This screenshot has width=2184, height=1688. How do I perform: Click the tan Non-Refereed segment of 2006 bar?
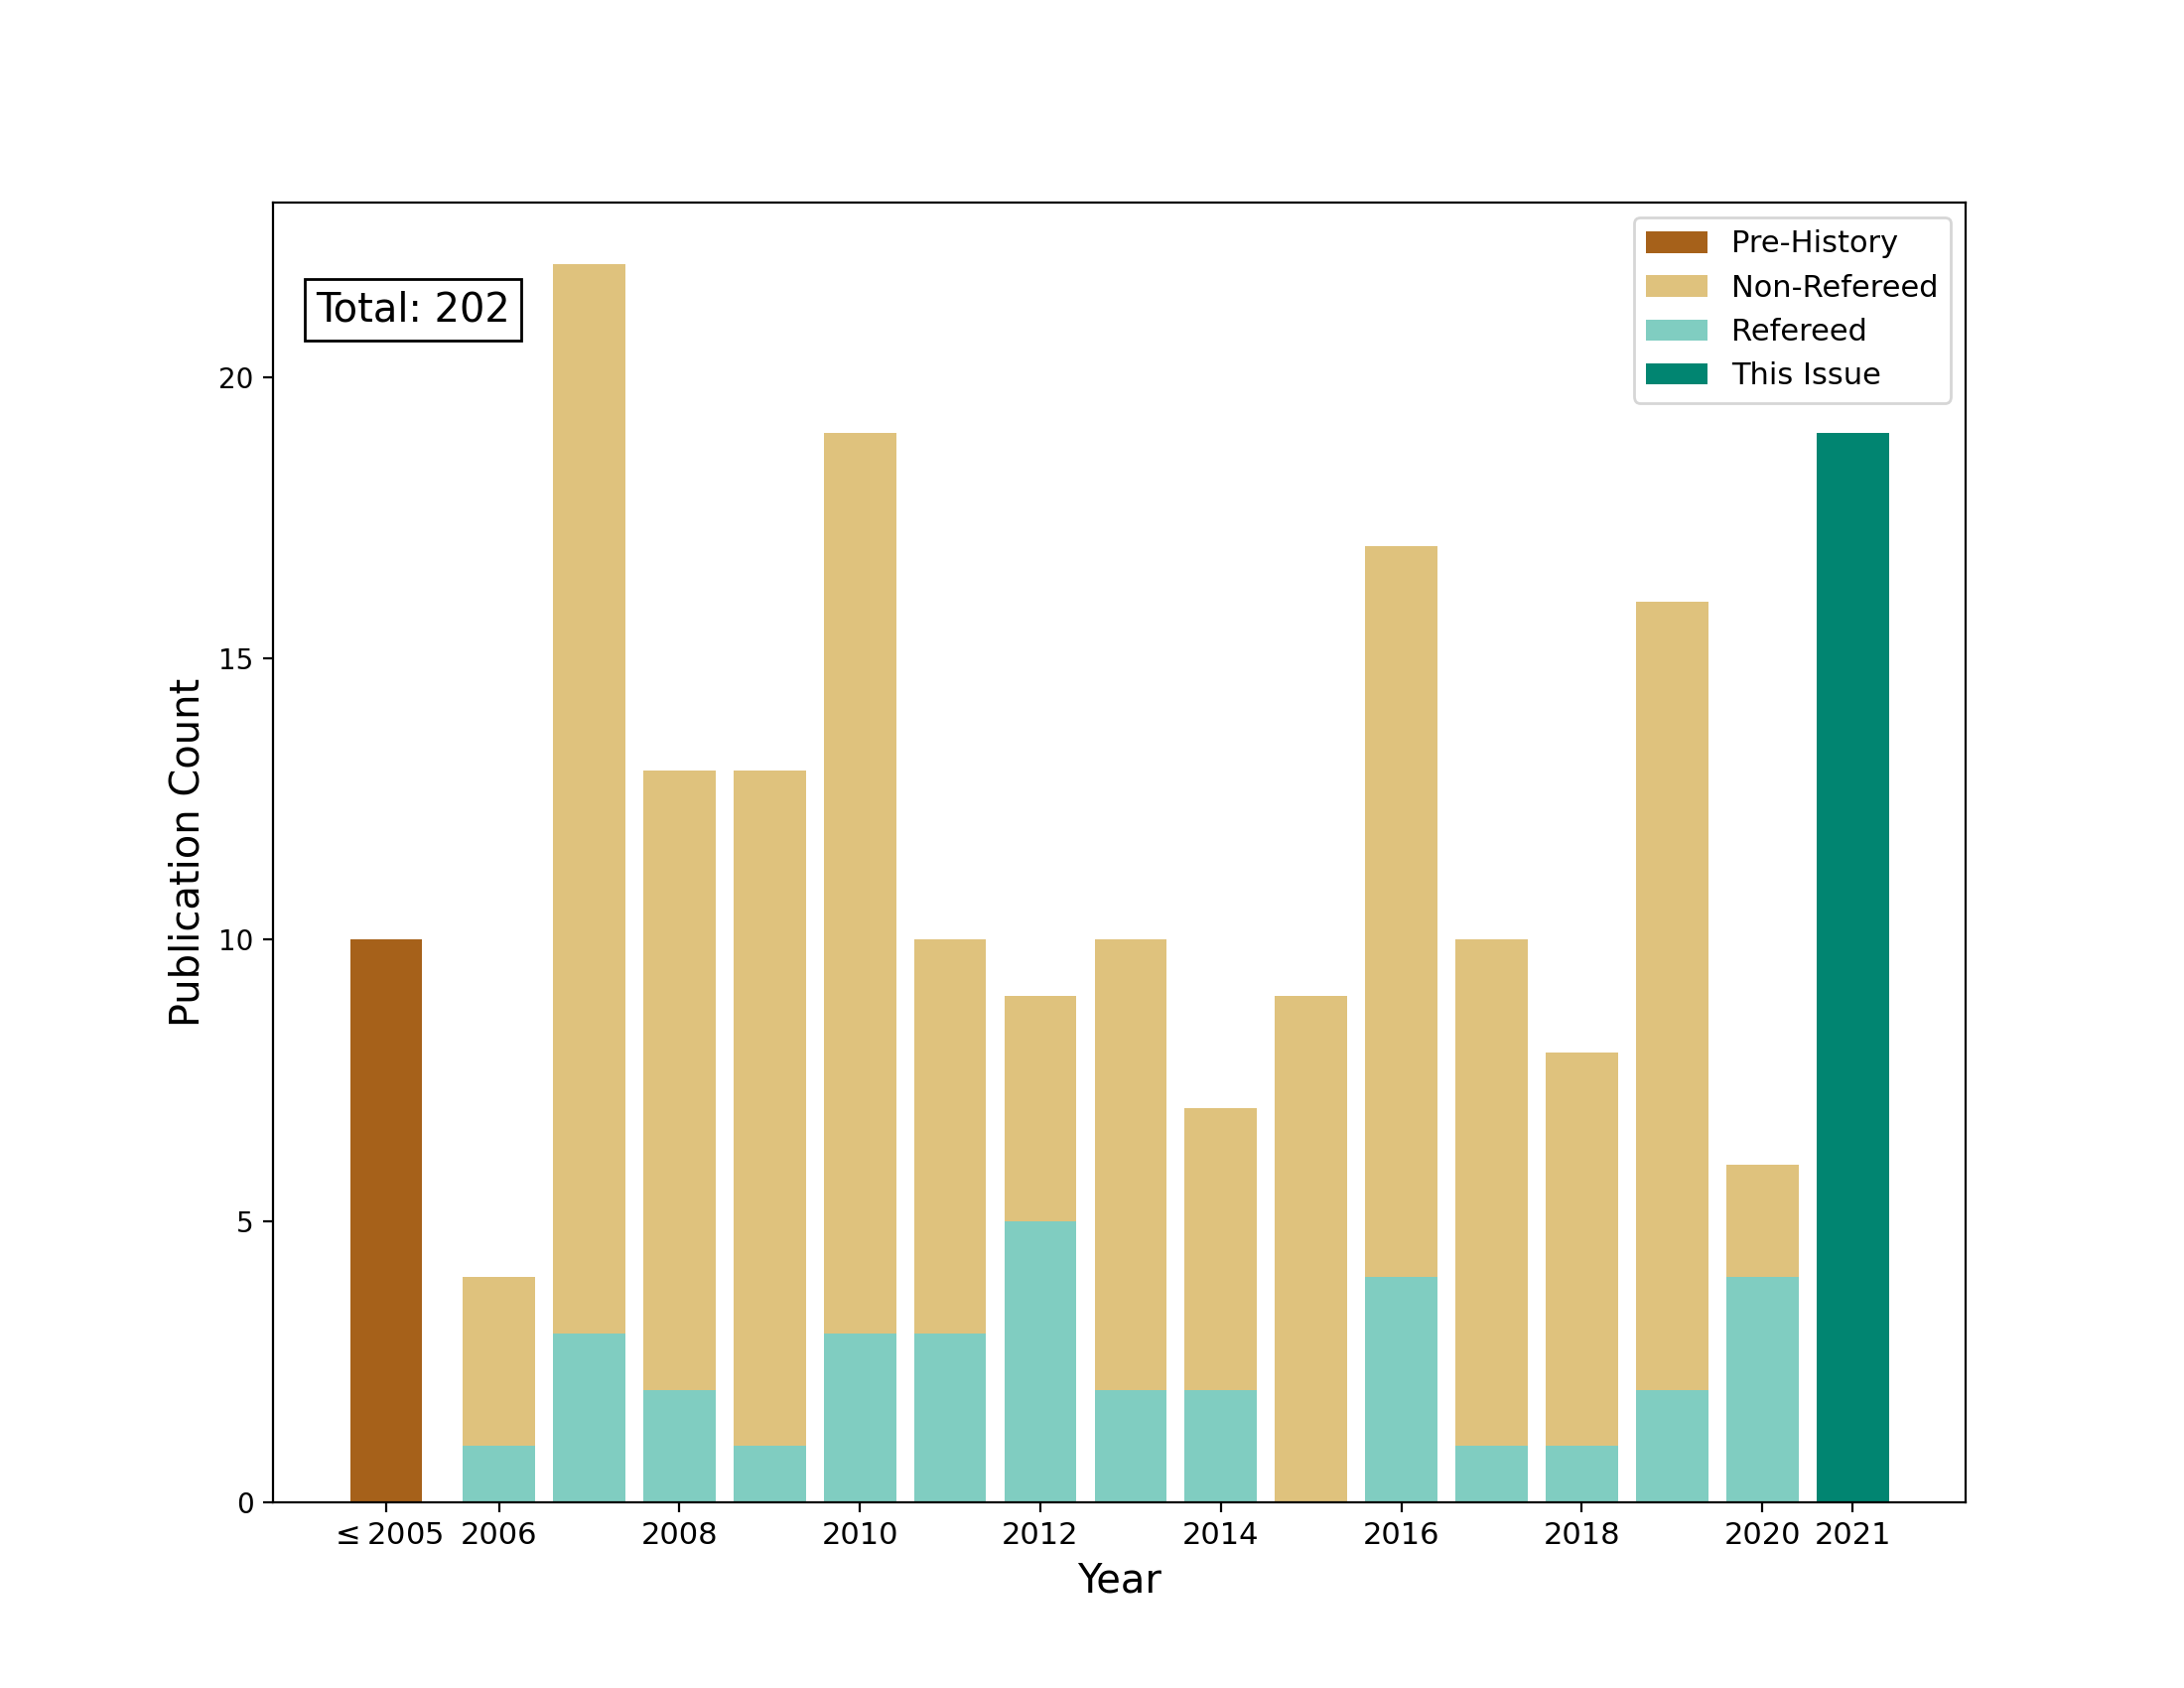pos(498,1361)
